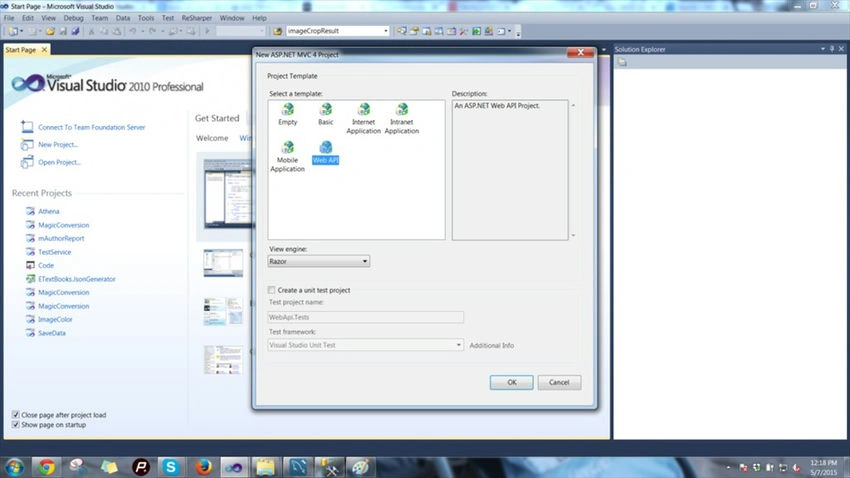Close the Start Page tab
Viewport: 850px width, 478px height.
point(44,50)
